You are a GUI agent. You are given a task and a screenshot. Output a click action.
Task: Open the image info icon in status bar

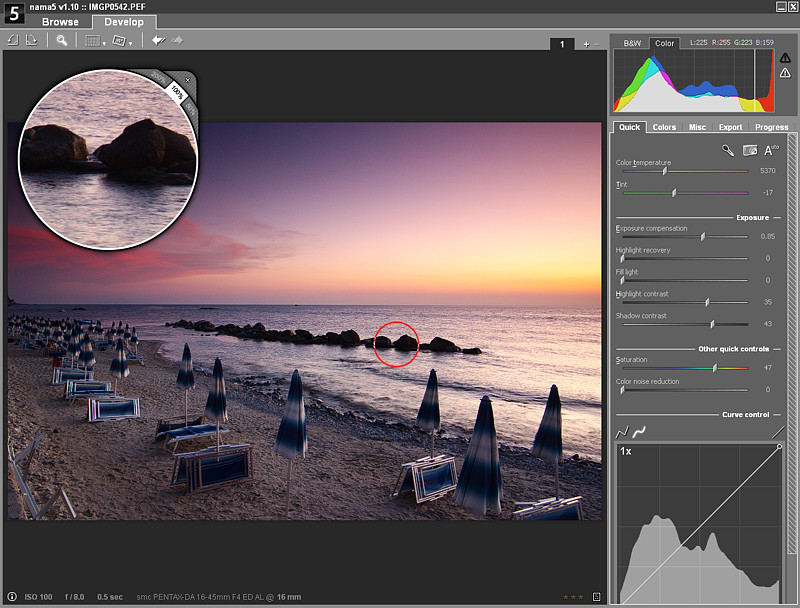(12, 597)
